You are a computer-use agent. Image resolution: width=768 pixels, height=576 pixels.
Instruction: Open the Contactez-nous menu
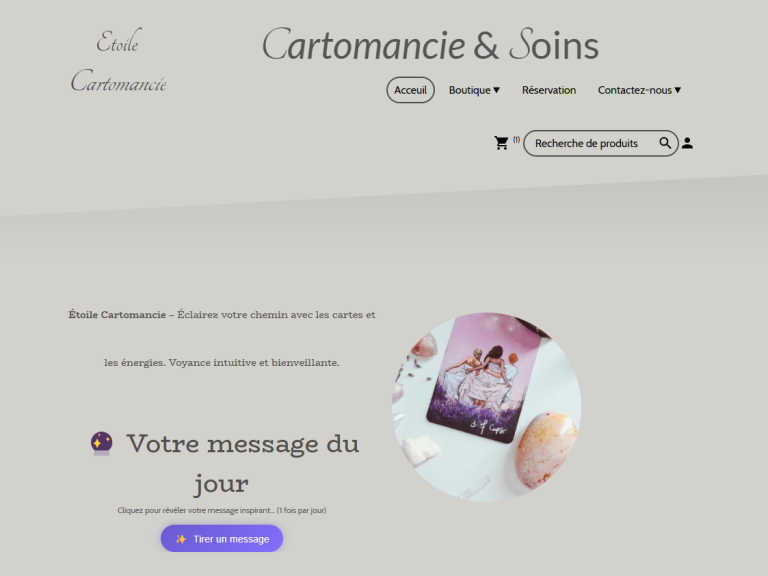(639, 90)
